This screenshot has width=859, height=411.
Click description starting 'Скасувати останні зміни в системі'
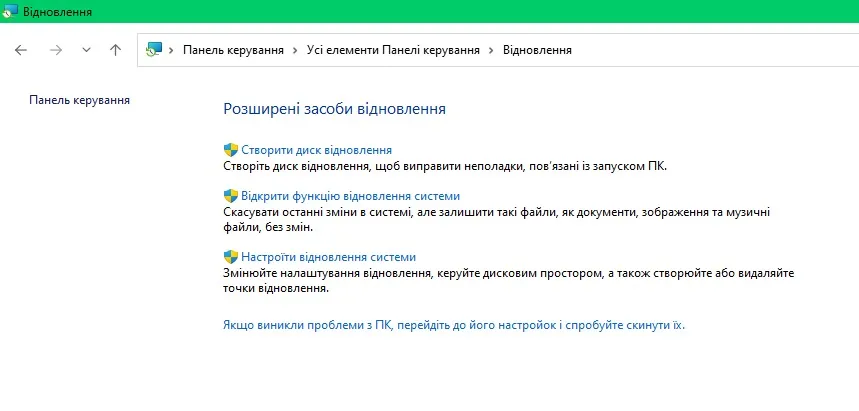point(497,219)
